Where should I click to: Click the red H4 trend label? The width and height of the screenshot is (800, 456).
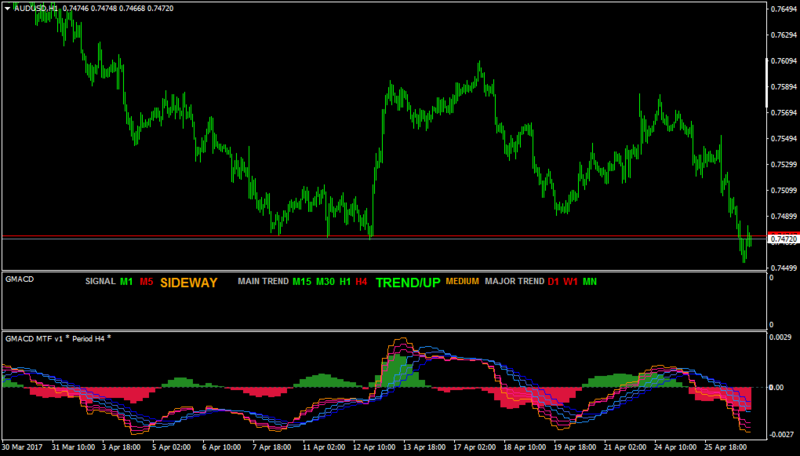click(361, 282)
